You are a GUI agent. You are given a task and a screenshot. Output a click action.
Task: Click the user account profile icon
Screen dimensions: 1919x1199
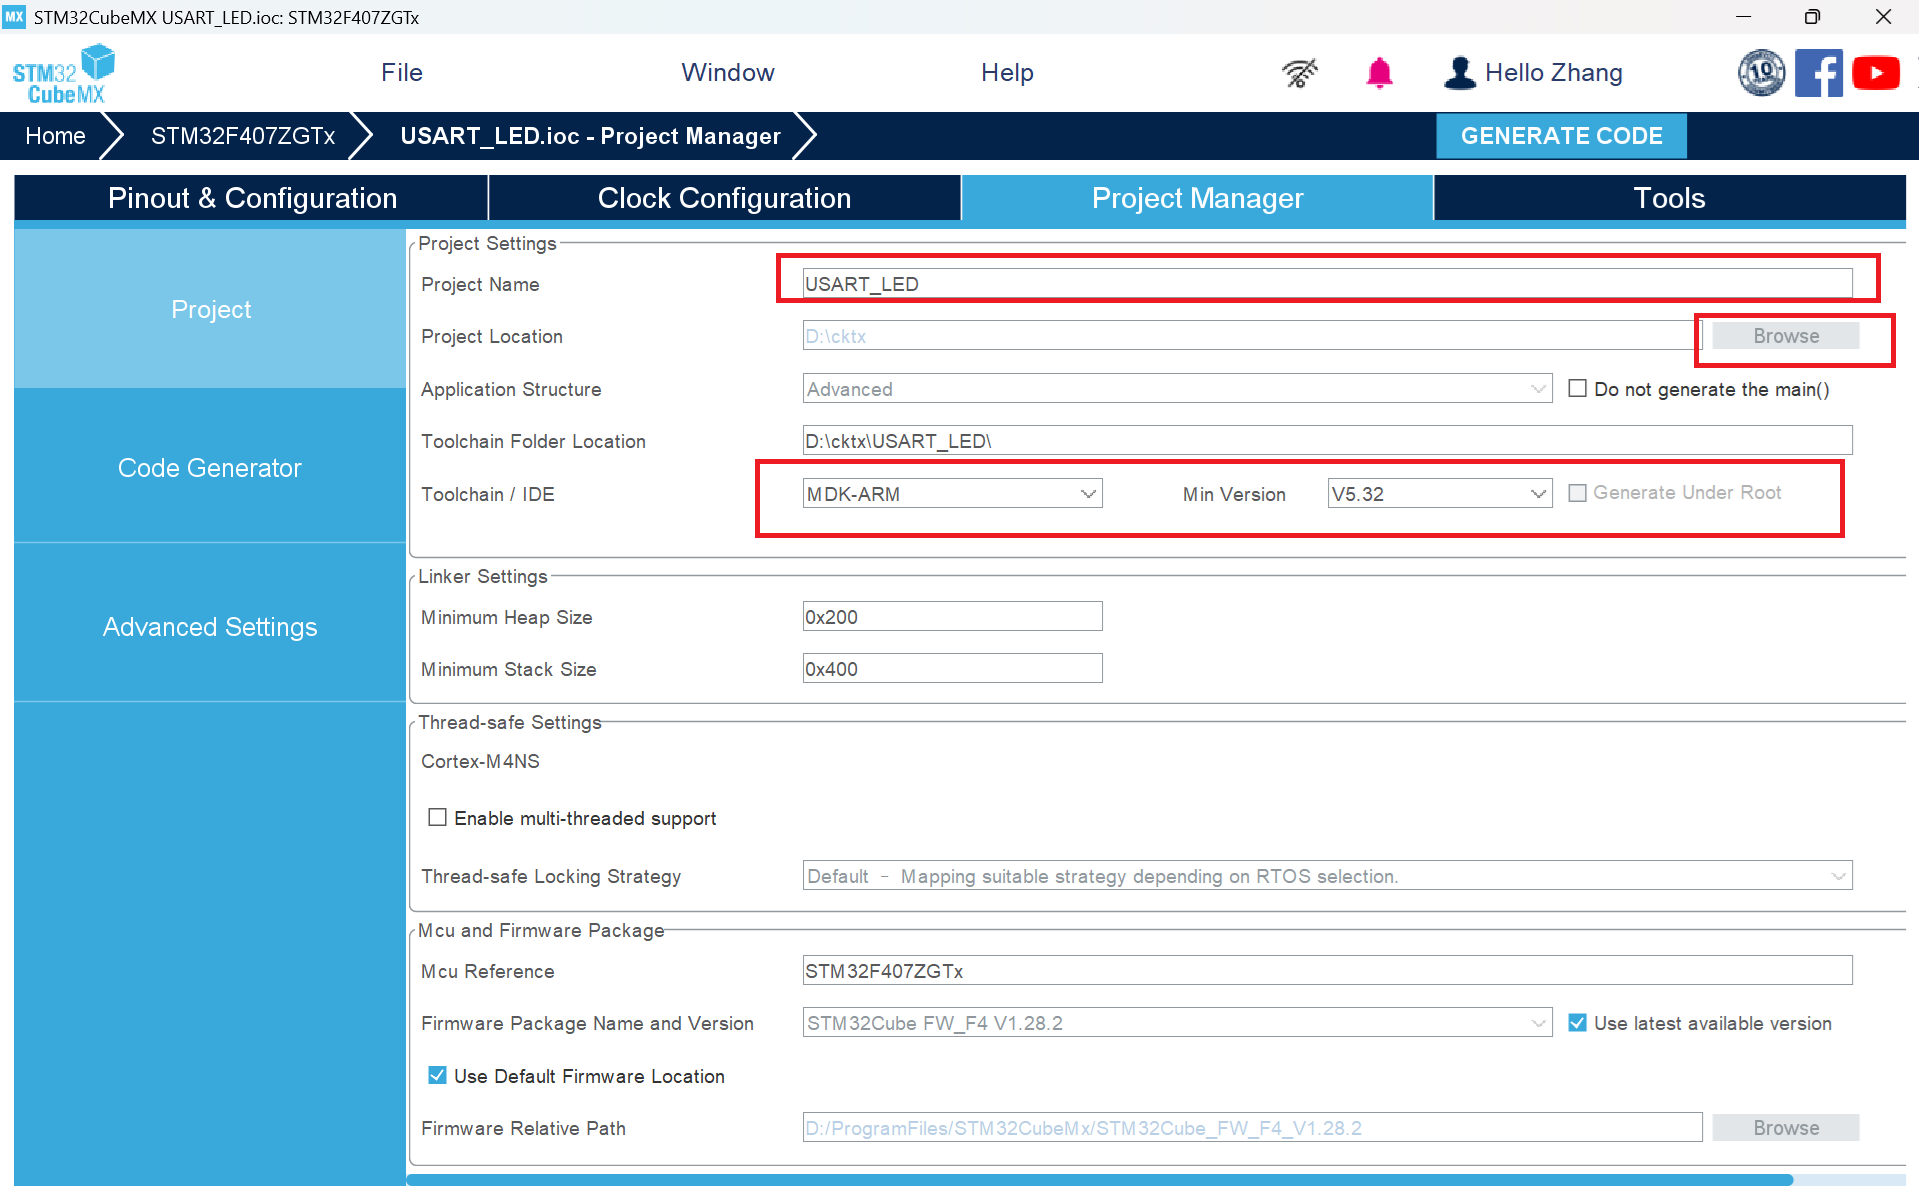[x=1460, y=73]
